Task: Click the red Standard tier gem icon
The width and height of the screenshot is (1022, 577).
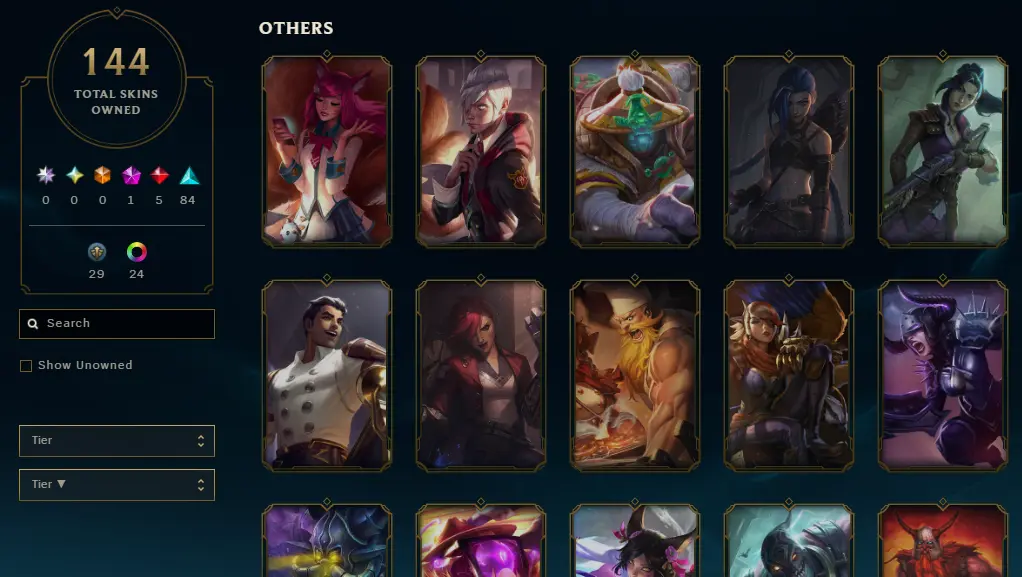Action: 160,175
